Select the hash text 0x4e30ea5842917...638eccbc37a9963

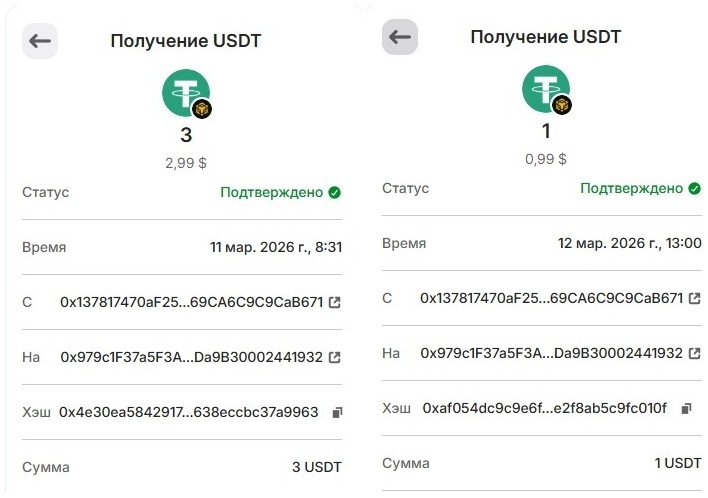pyautogui.click(x=189, y=412)
